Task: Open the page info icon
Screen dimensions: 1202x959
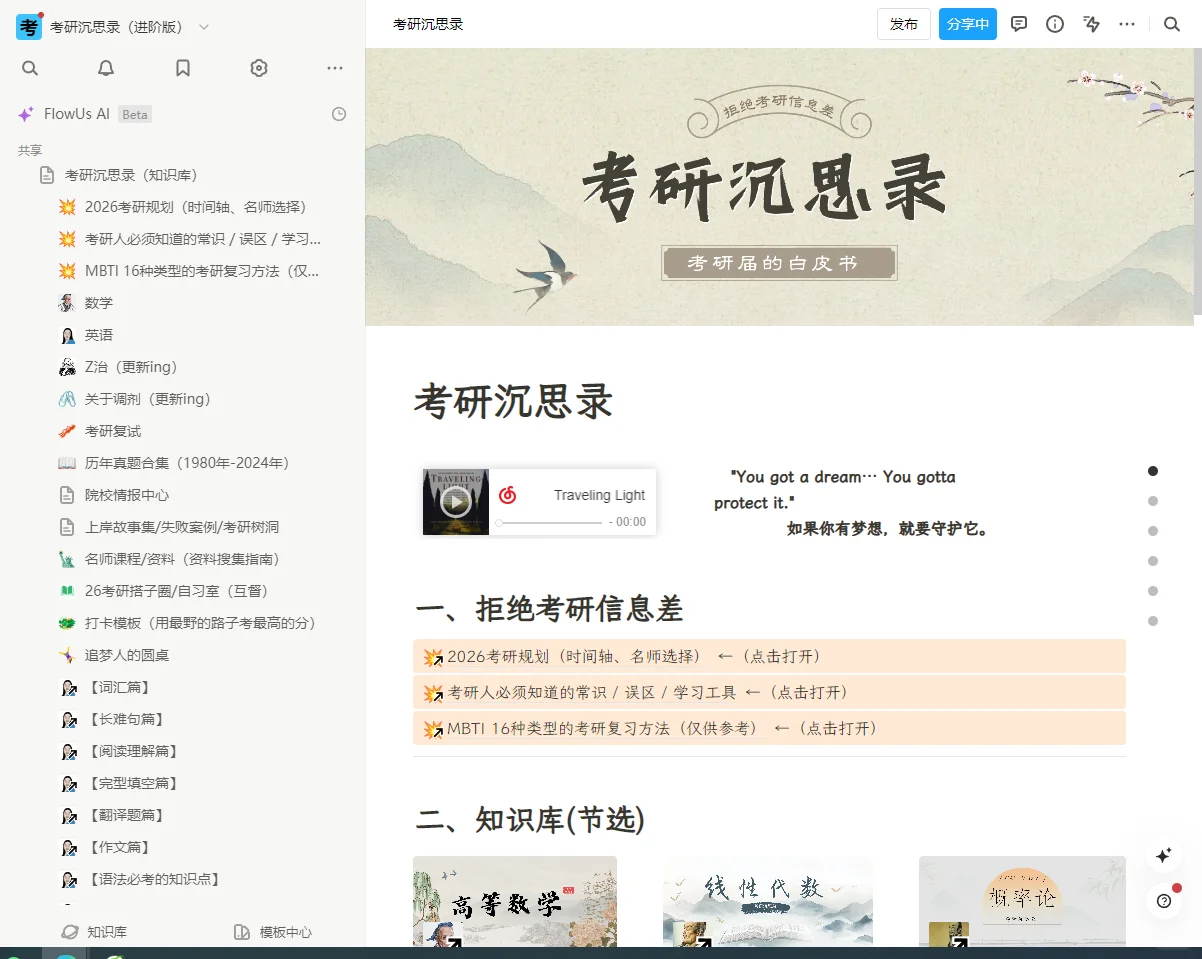Action: 1055,24
